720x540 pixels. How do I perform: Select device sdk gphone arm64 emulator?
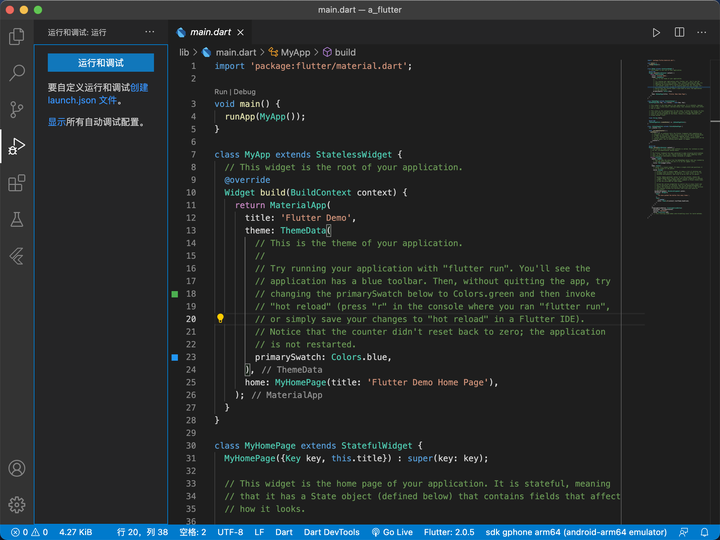click(576, 532)
